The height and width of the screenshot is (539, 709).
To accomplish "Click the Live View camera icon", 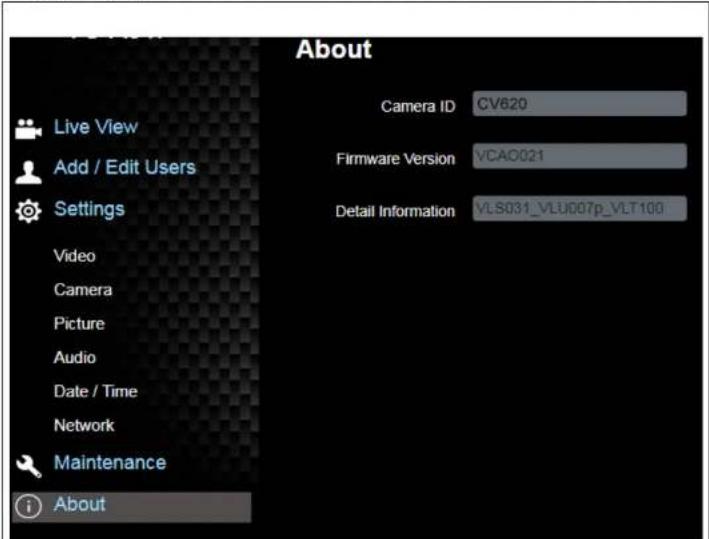I will [x=28, y=129].
